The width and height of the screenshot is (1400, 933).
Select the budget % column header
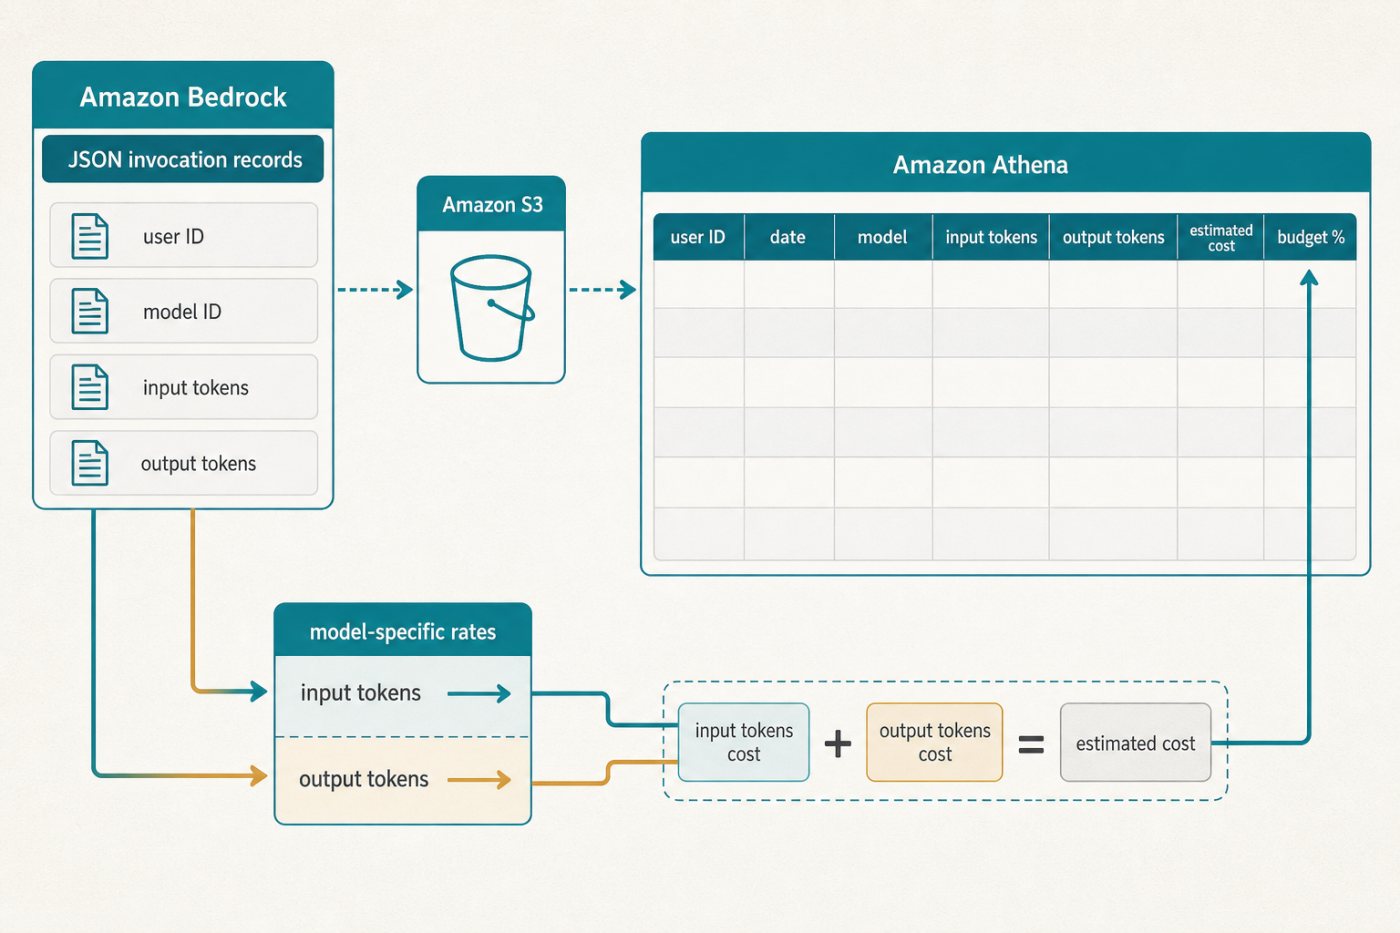click(1310, 237)
